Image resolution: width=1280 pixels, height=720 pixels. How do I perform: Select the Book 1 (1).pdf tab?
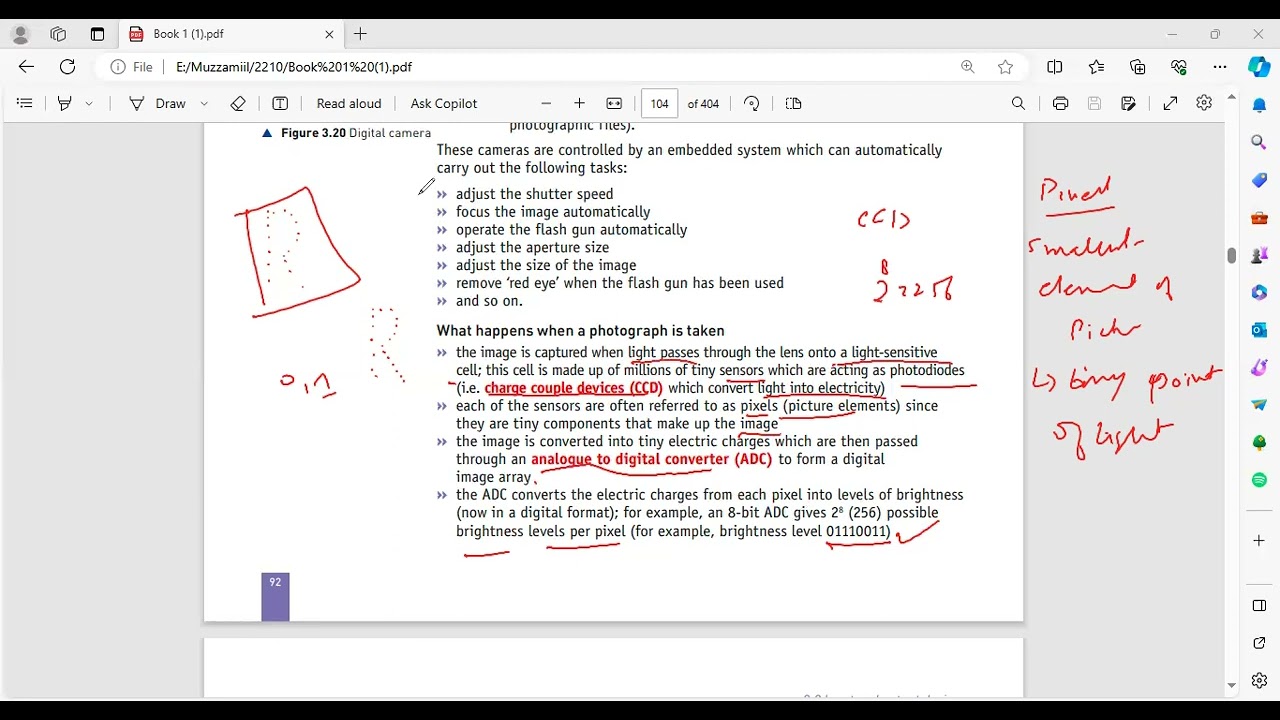tap(231, 34)
